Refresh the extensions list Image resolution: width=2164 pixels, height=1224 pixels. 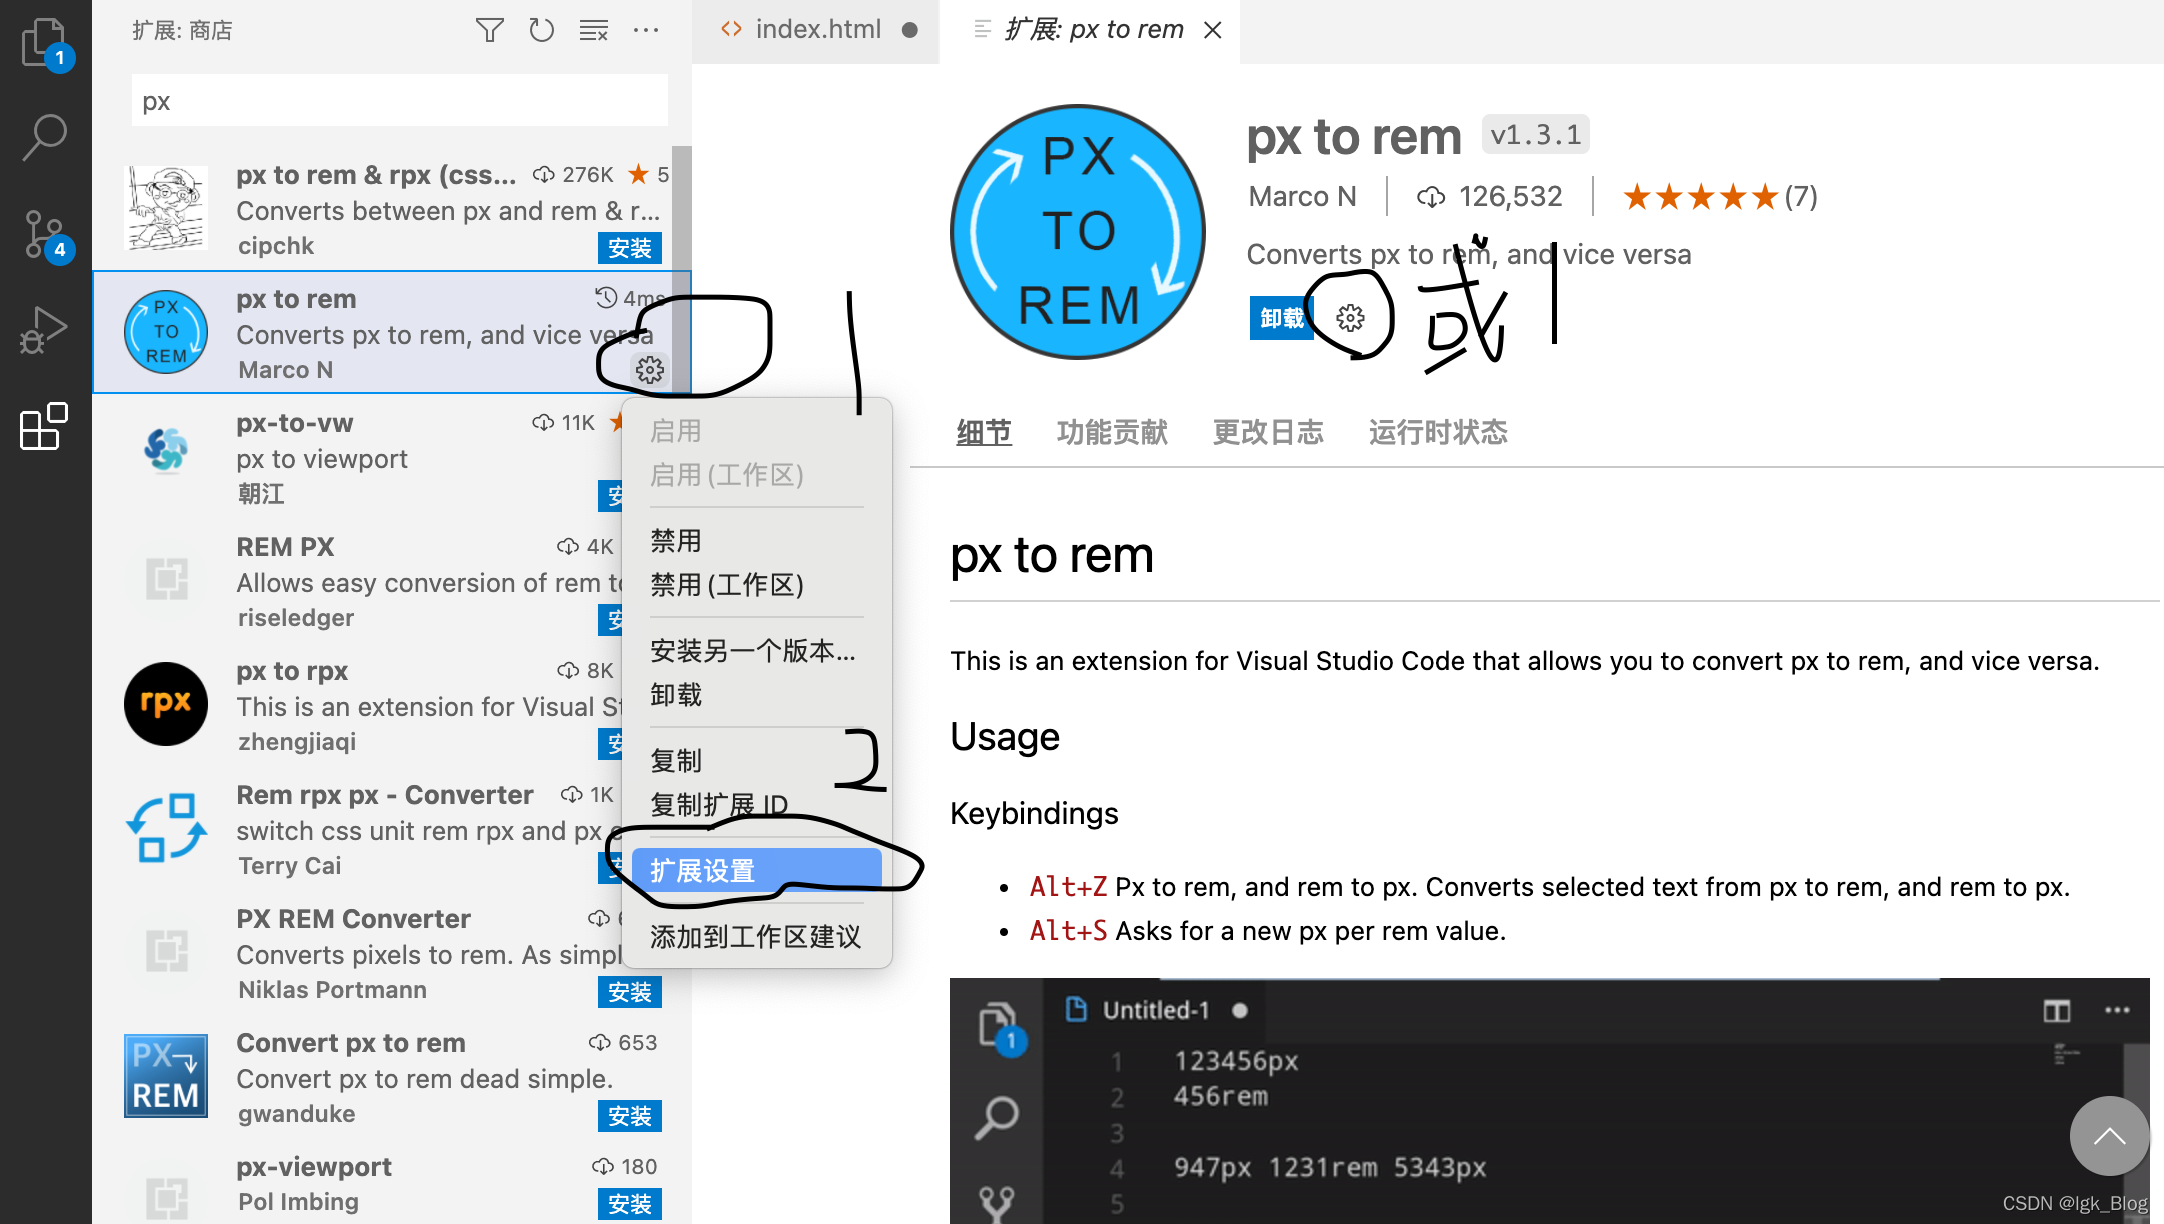pos(541,30)
